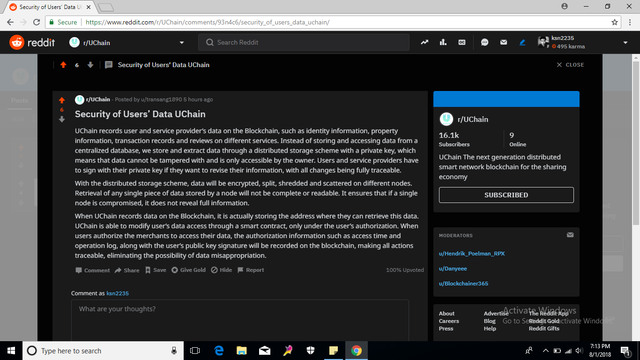
Task: Downvote the post in the top bar
Action: [90, 65]
